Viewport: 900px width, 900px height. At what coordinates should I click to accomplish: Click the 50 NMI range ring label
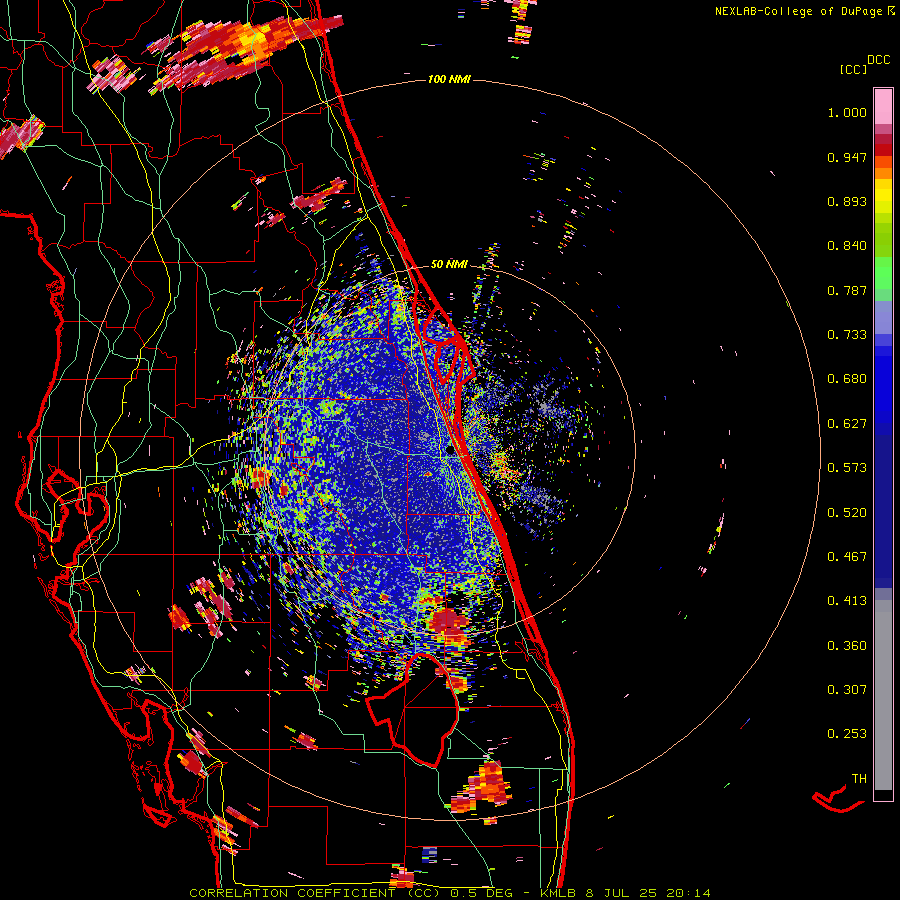tap(449, 264)
